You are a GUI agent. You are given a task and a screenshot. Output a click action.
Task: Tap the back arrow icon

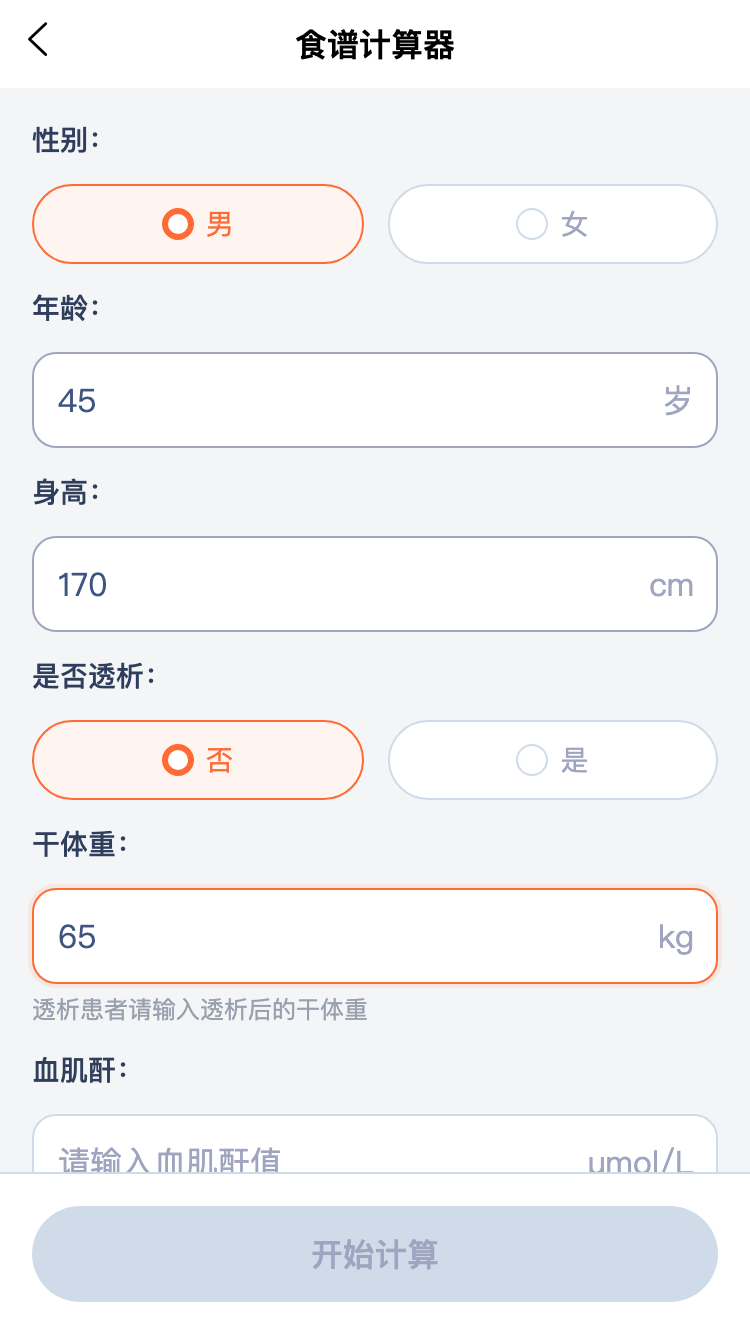coord(38,40)
